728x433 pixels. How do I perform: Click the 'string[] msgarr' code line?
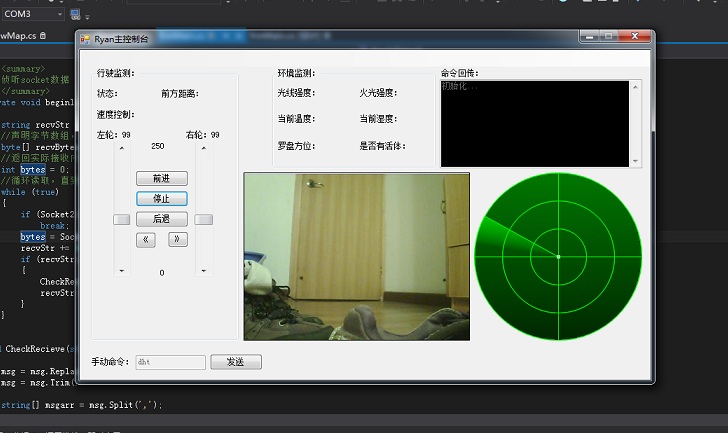tap(81, 405)
